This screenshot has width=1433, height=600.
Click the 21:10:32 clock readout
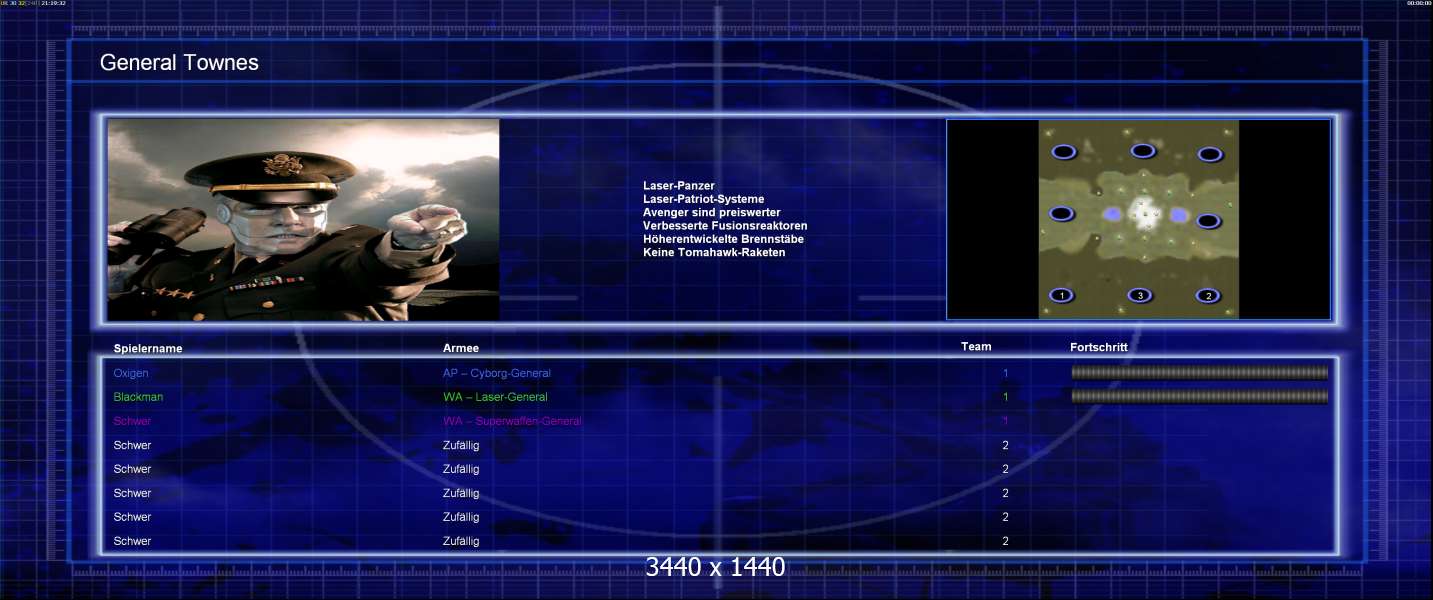[53, 3]
